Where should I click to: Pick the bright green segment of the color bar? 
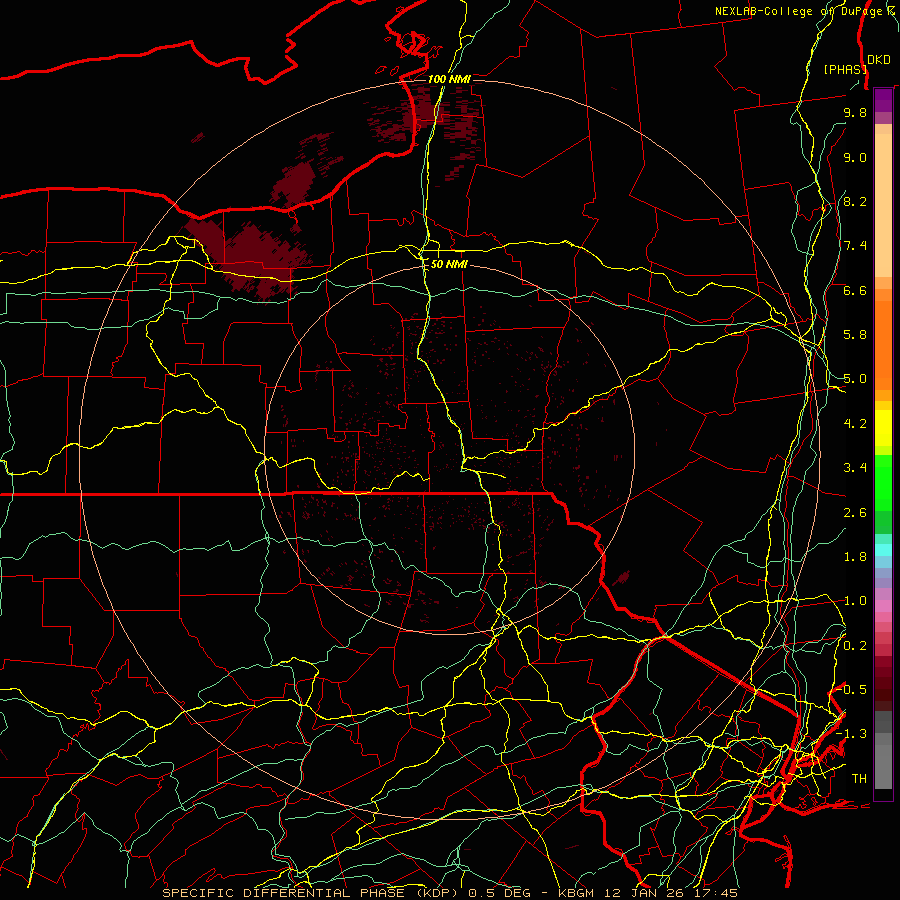[x=883, y=482]
